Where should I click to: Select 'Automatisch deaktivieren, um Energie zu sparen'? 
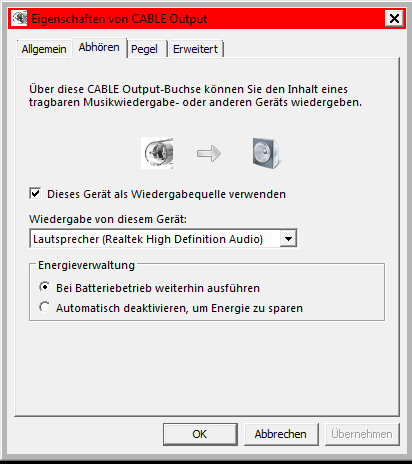(x=45, y=307)
